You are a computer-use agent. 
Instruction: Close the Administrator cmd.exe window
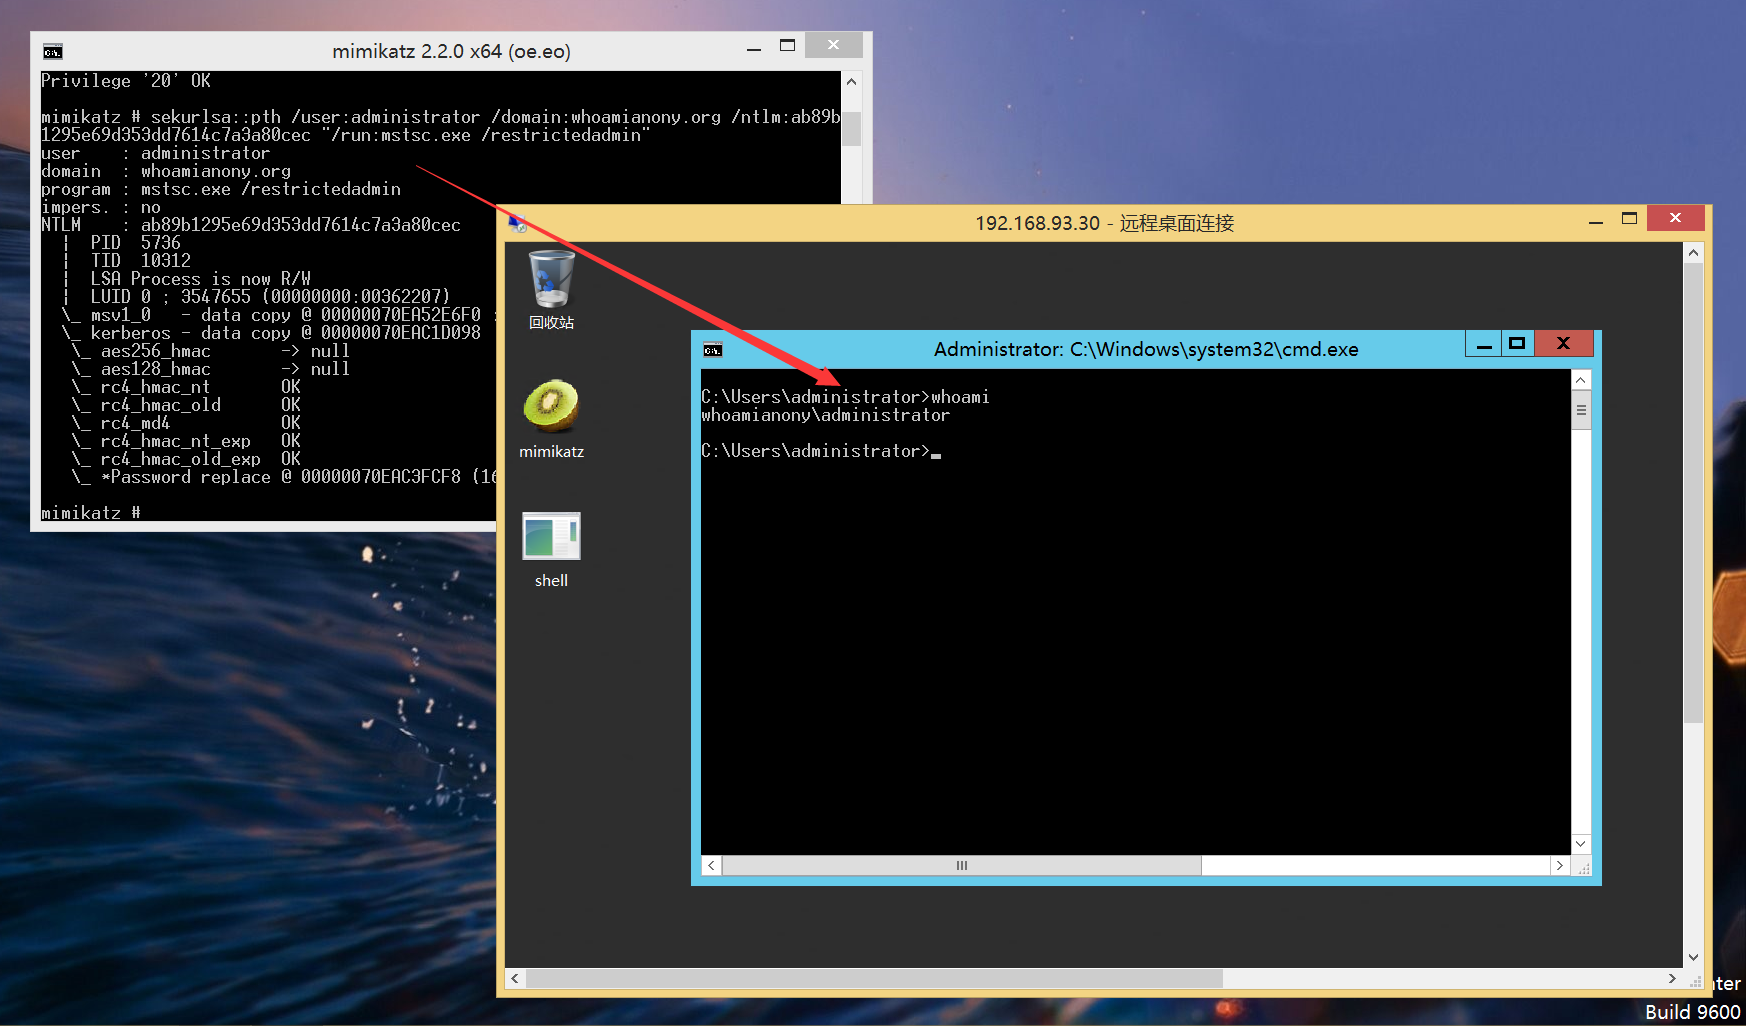click(x=1563, y=344)
